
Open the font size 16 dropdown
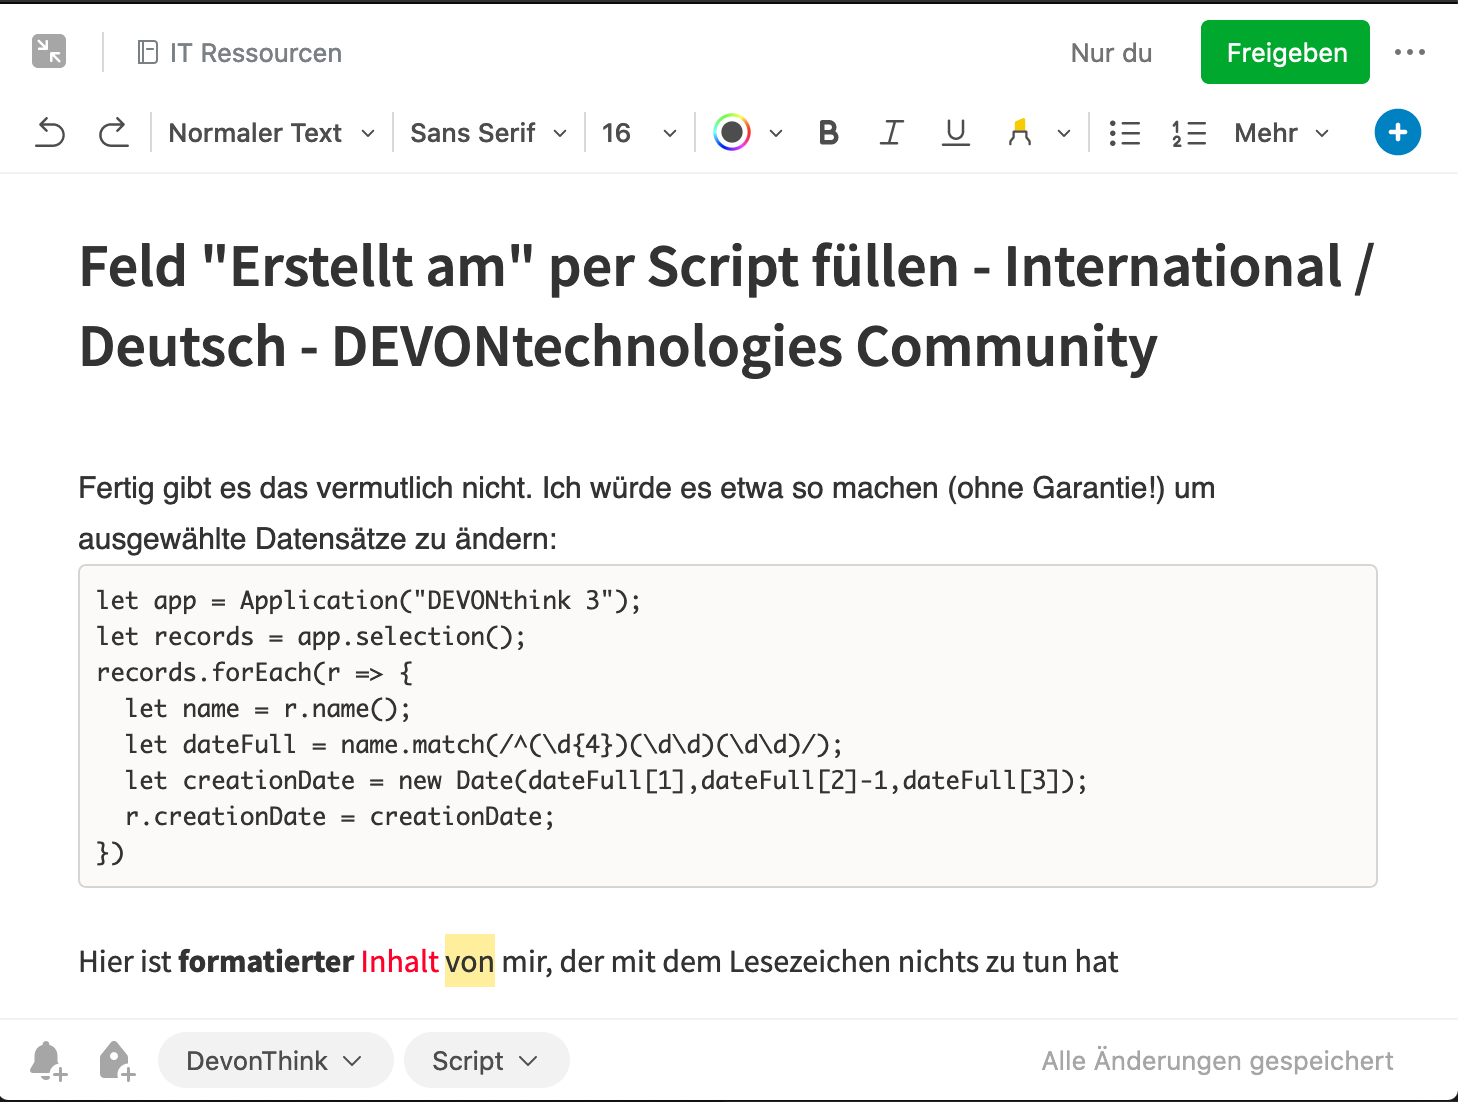tap(639, 133)
